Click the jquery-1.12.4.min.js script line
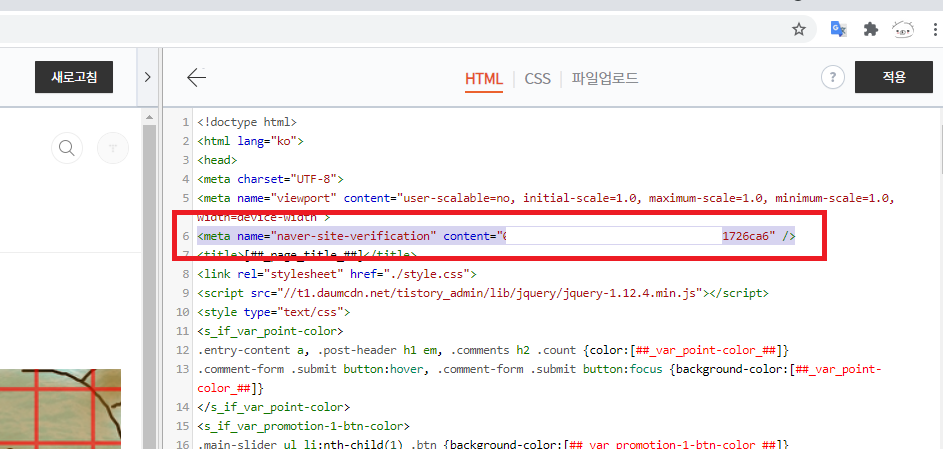 [483, 293]
